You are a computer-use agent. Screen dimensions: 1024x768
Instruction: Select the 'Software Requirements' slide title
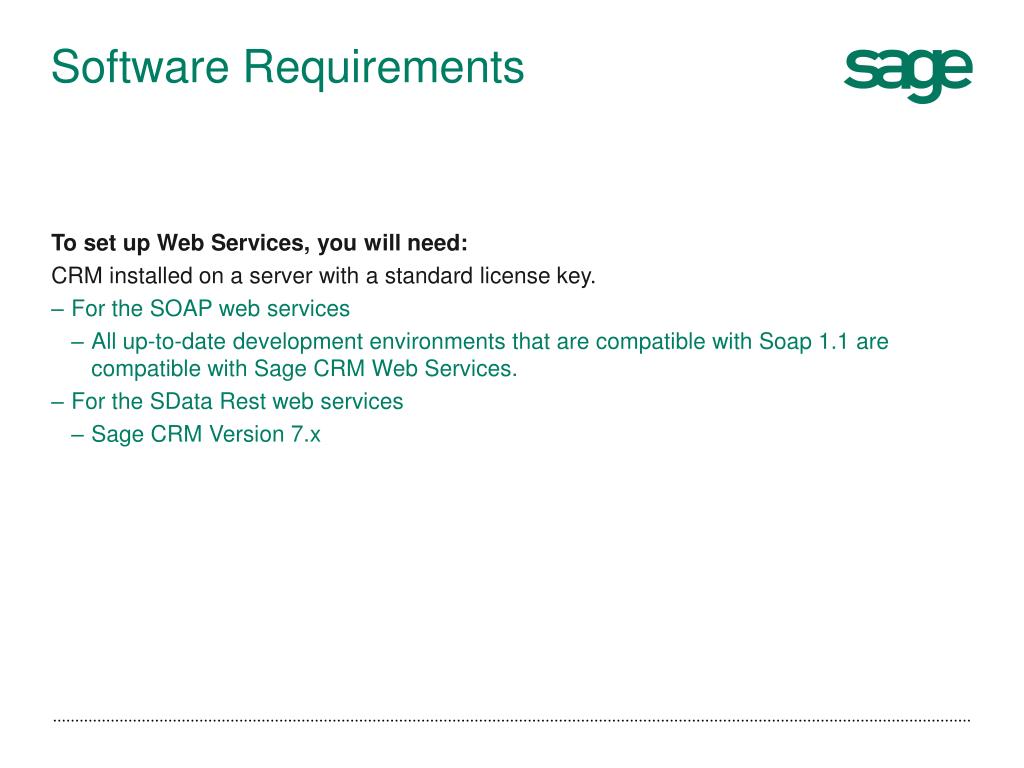pyautogui.click(x=287, y=67)
